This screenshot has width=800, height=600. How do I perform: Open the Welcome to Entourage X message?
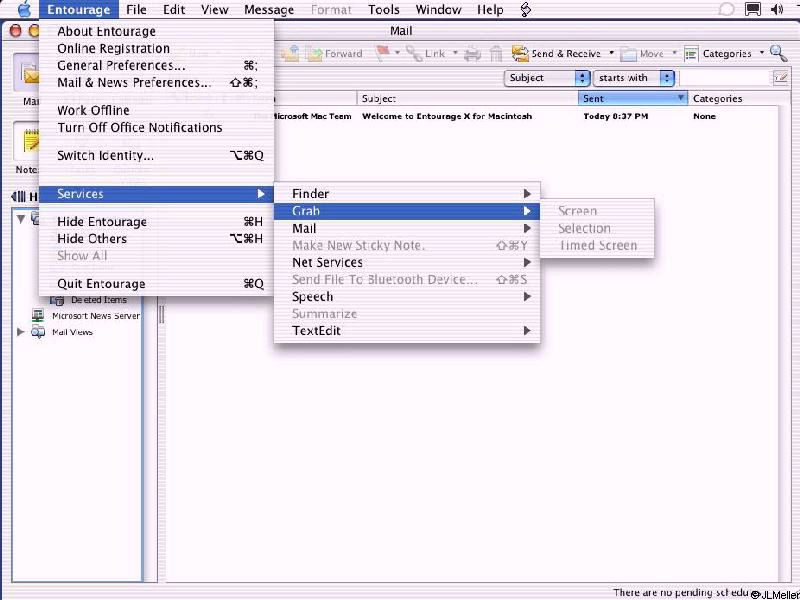point(446,116)
